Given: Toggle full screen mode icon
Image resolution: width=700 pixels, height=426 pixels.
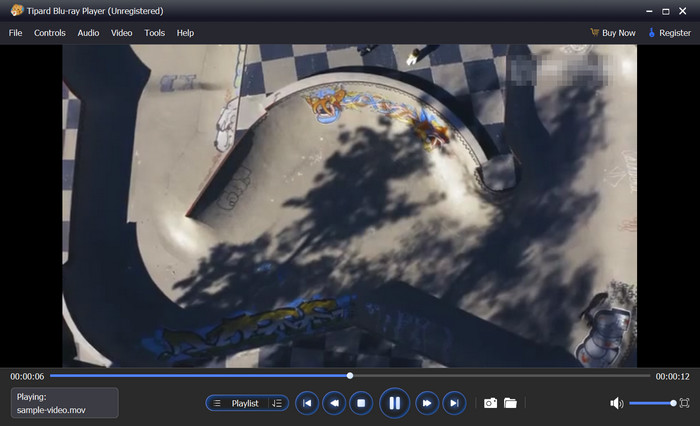Looking at the screenshot, I should (x=684, y=403).
